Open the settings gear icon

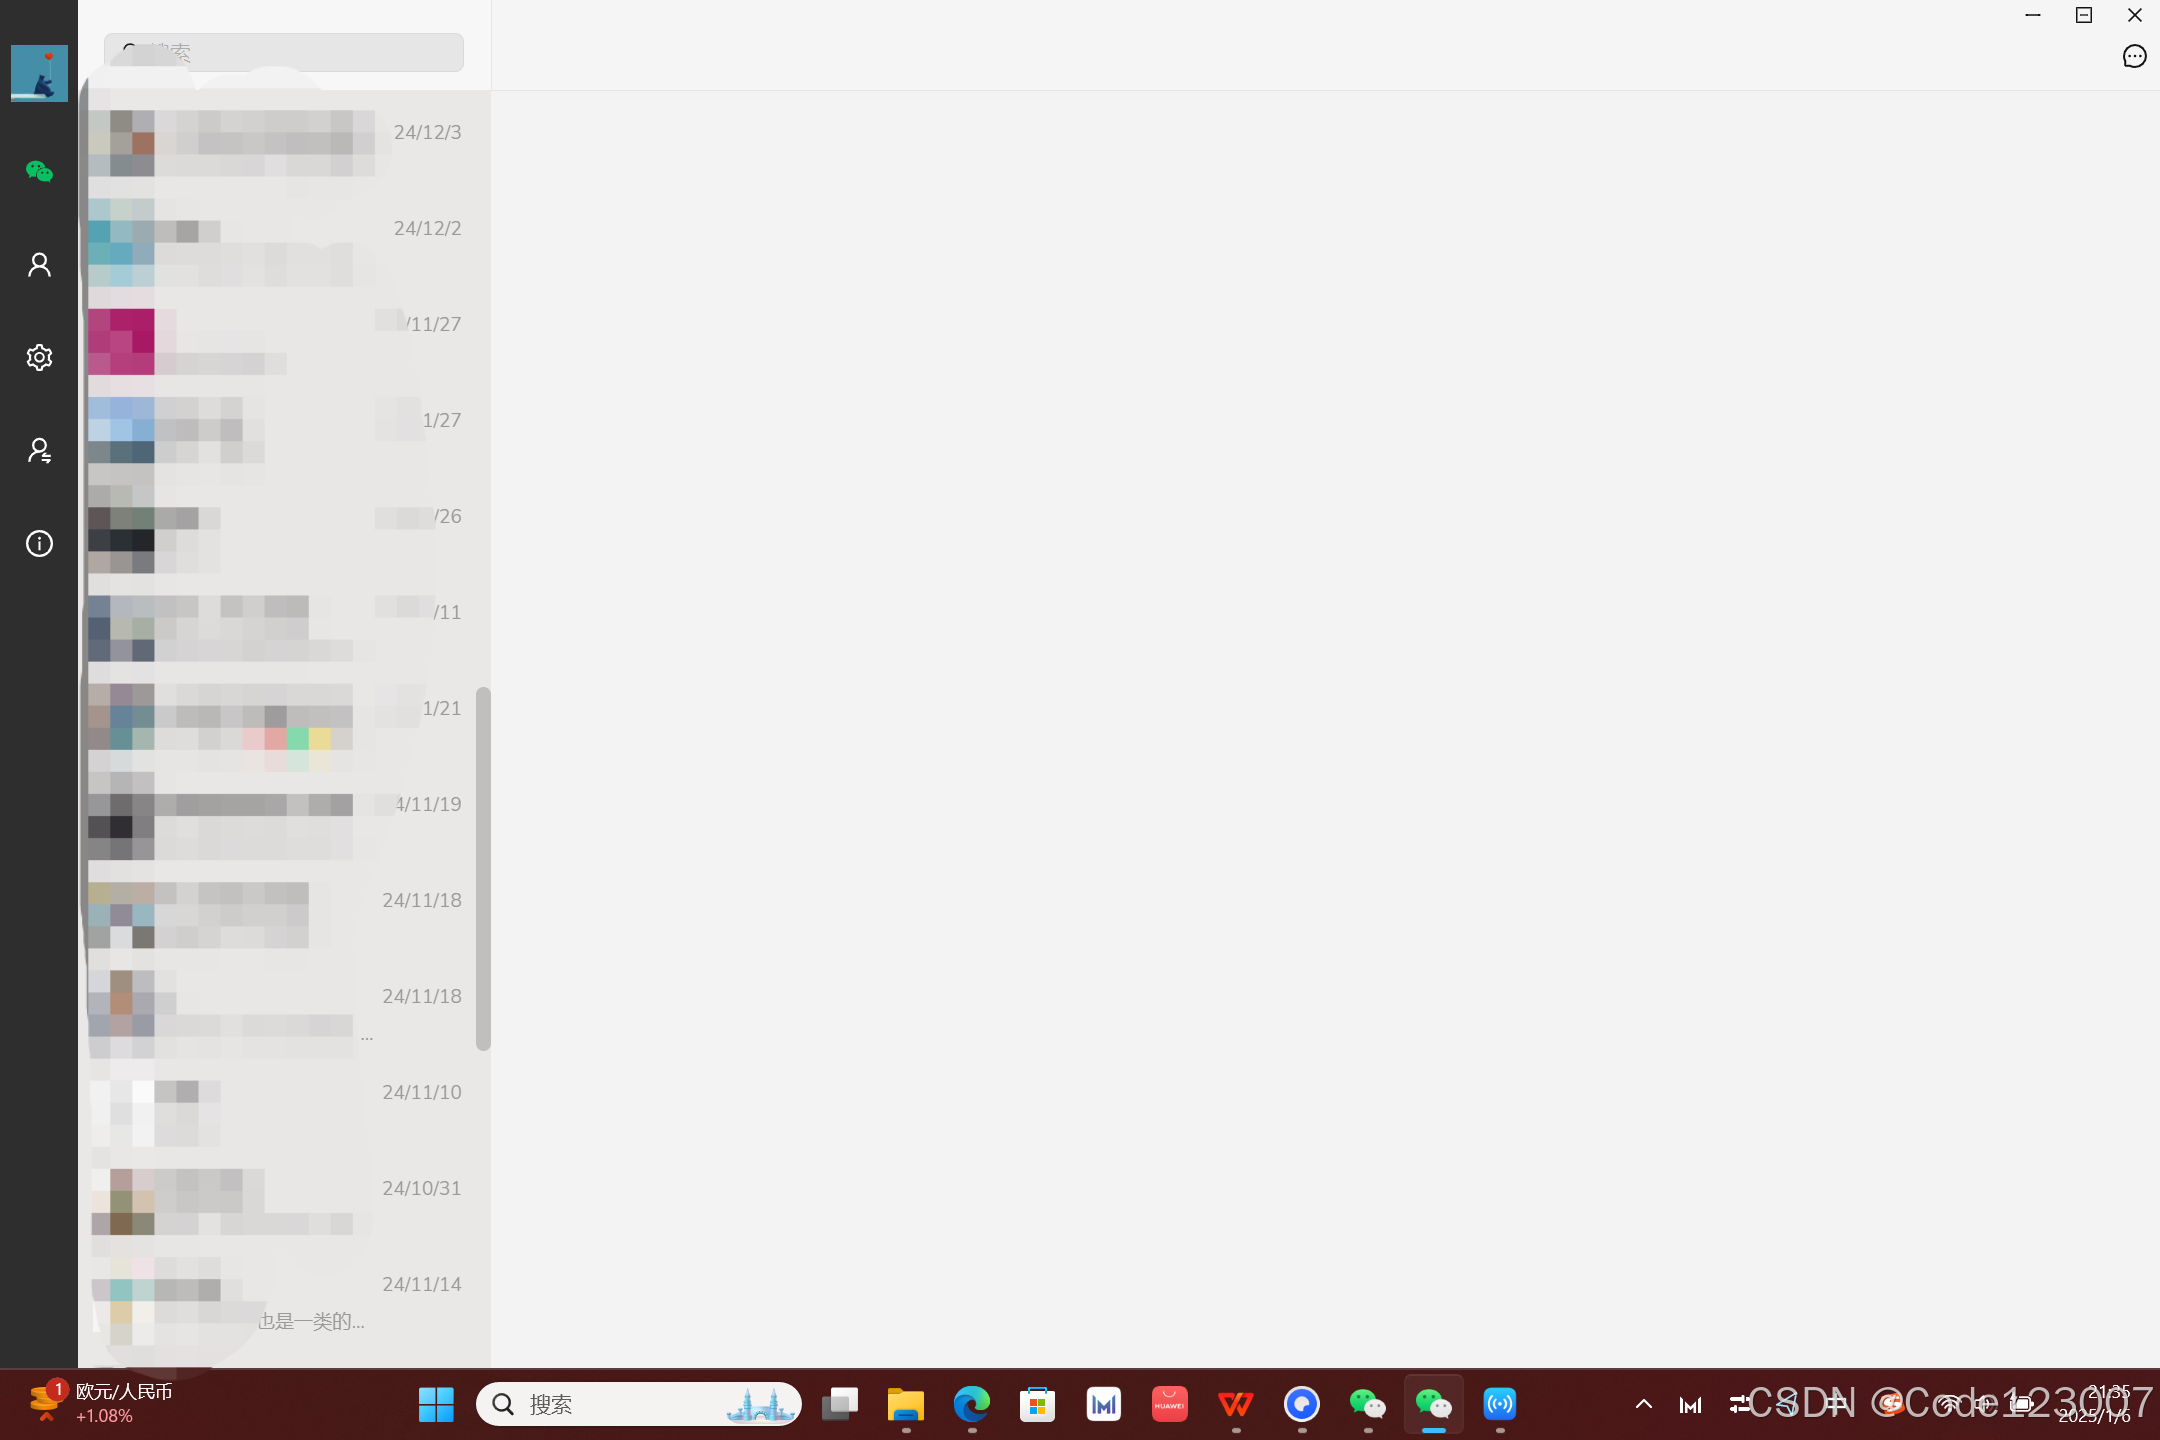click(39, 358)
